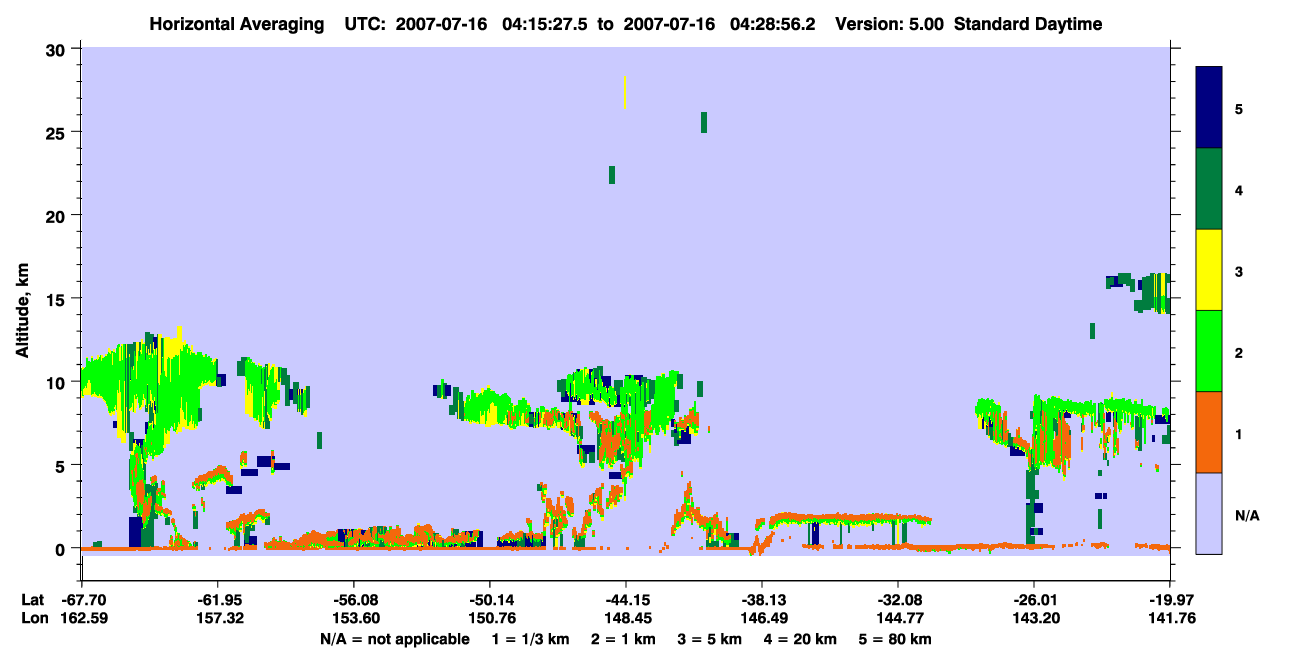Click end time '04:28:56.2' in title

point(774,24)
